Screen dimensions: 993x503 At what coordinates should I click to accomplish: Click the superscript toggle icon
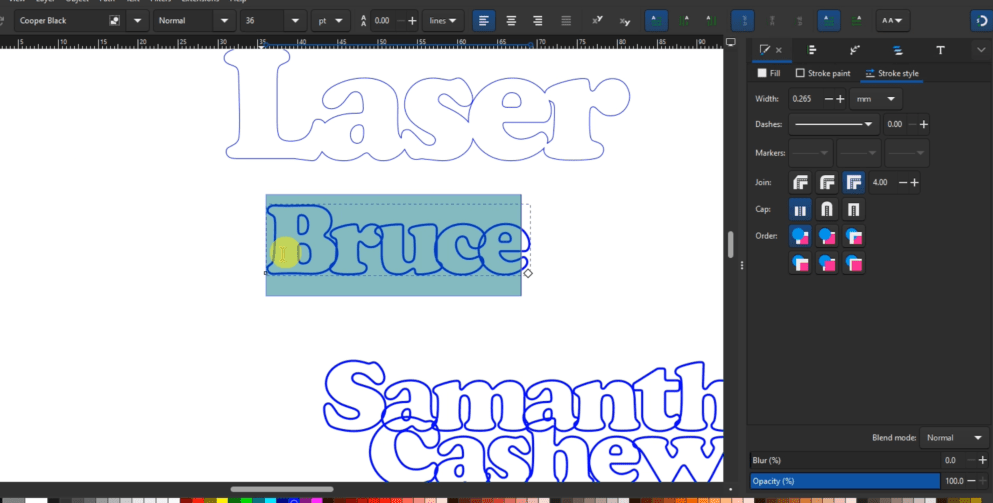[x=598, y=20]
